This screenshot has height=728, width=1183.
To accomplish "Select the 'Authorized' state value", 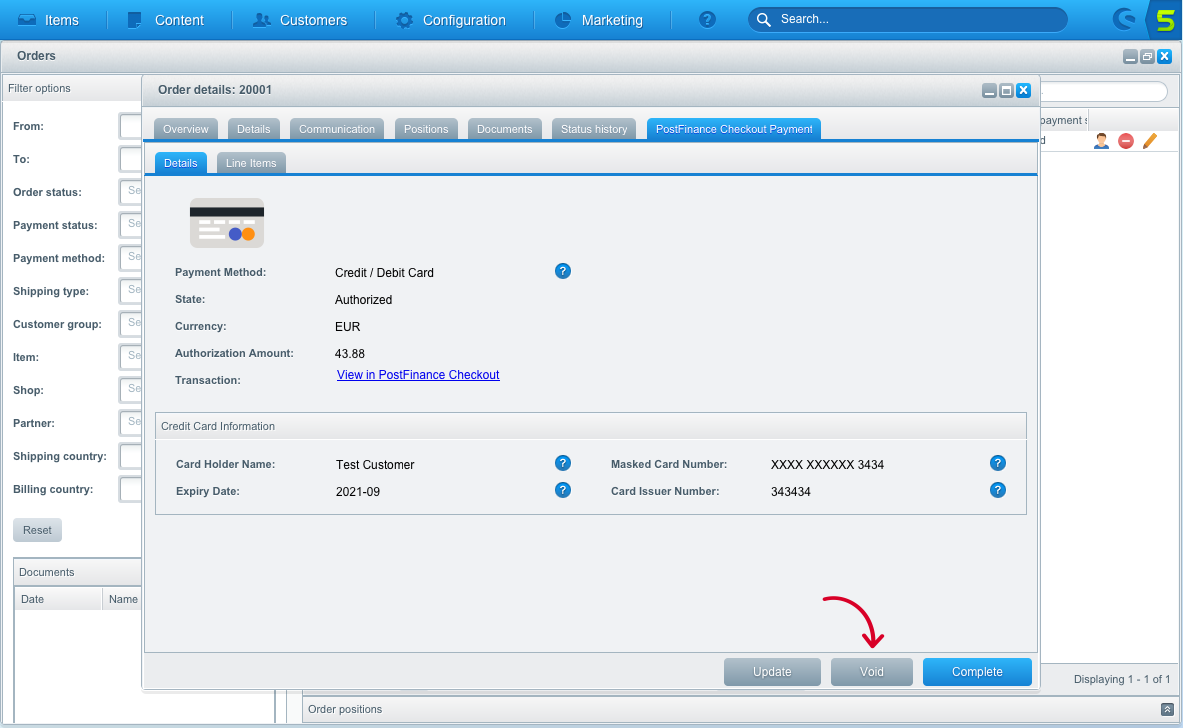I will coord(363,299).
